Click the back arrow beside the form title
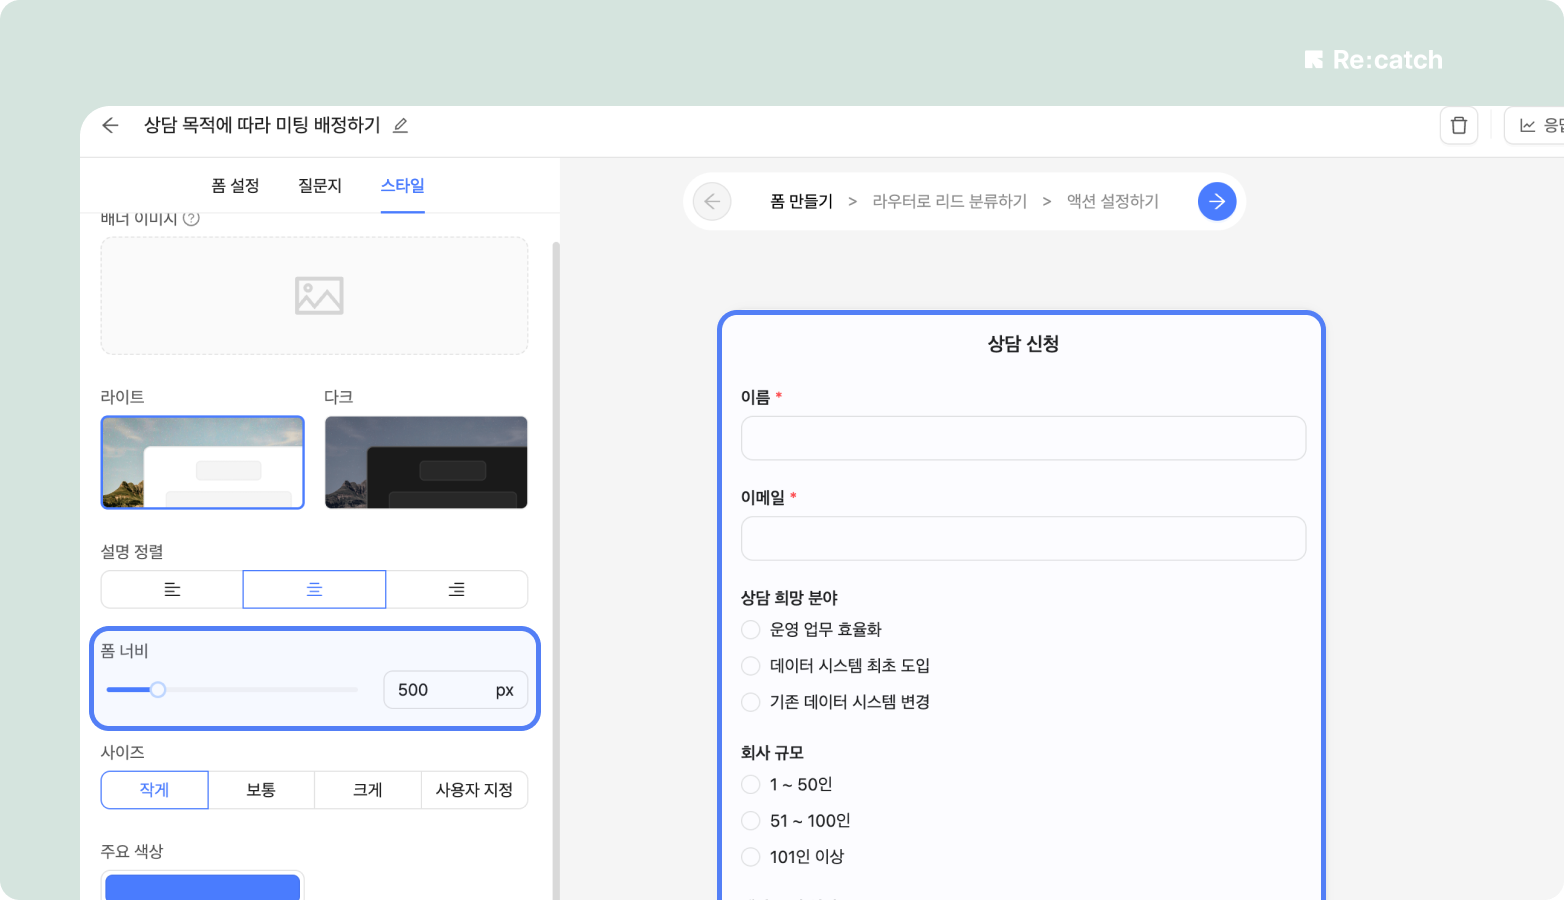The image size is (1564, 900). (110, 125)
